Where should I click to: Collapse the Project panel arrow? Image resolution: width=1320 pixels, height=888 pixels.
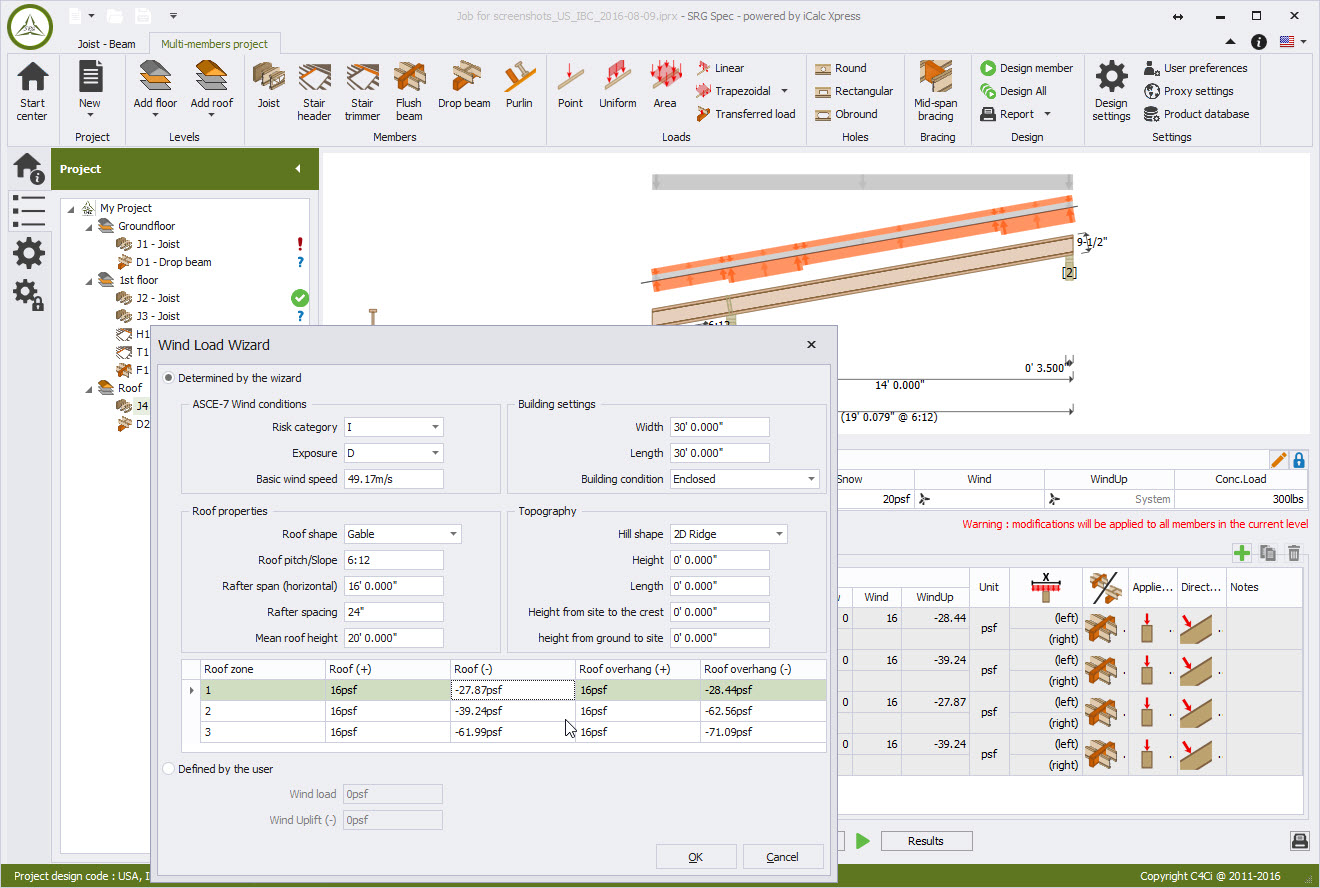(298, 169)
